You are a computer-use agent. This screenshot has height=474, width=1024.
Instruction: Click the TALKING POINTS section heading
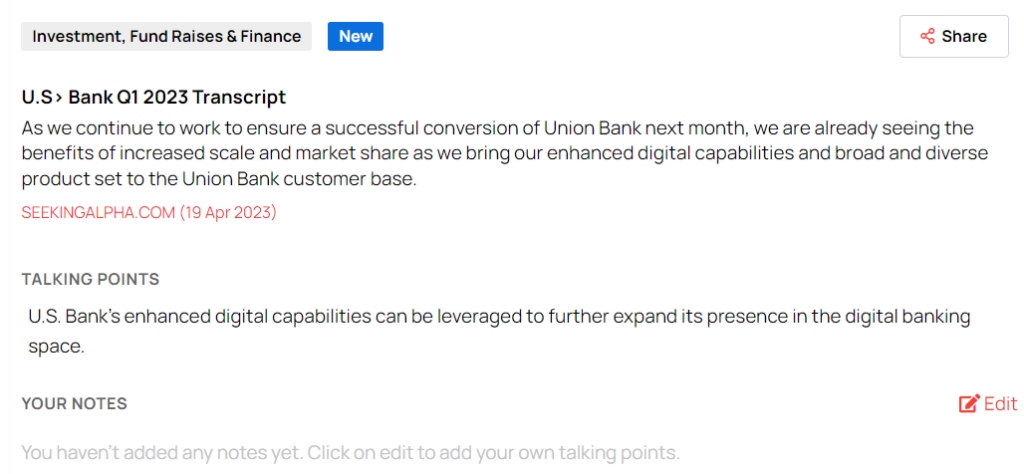tap(90, 279)
